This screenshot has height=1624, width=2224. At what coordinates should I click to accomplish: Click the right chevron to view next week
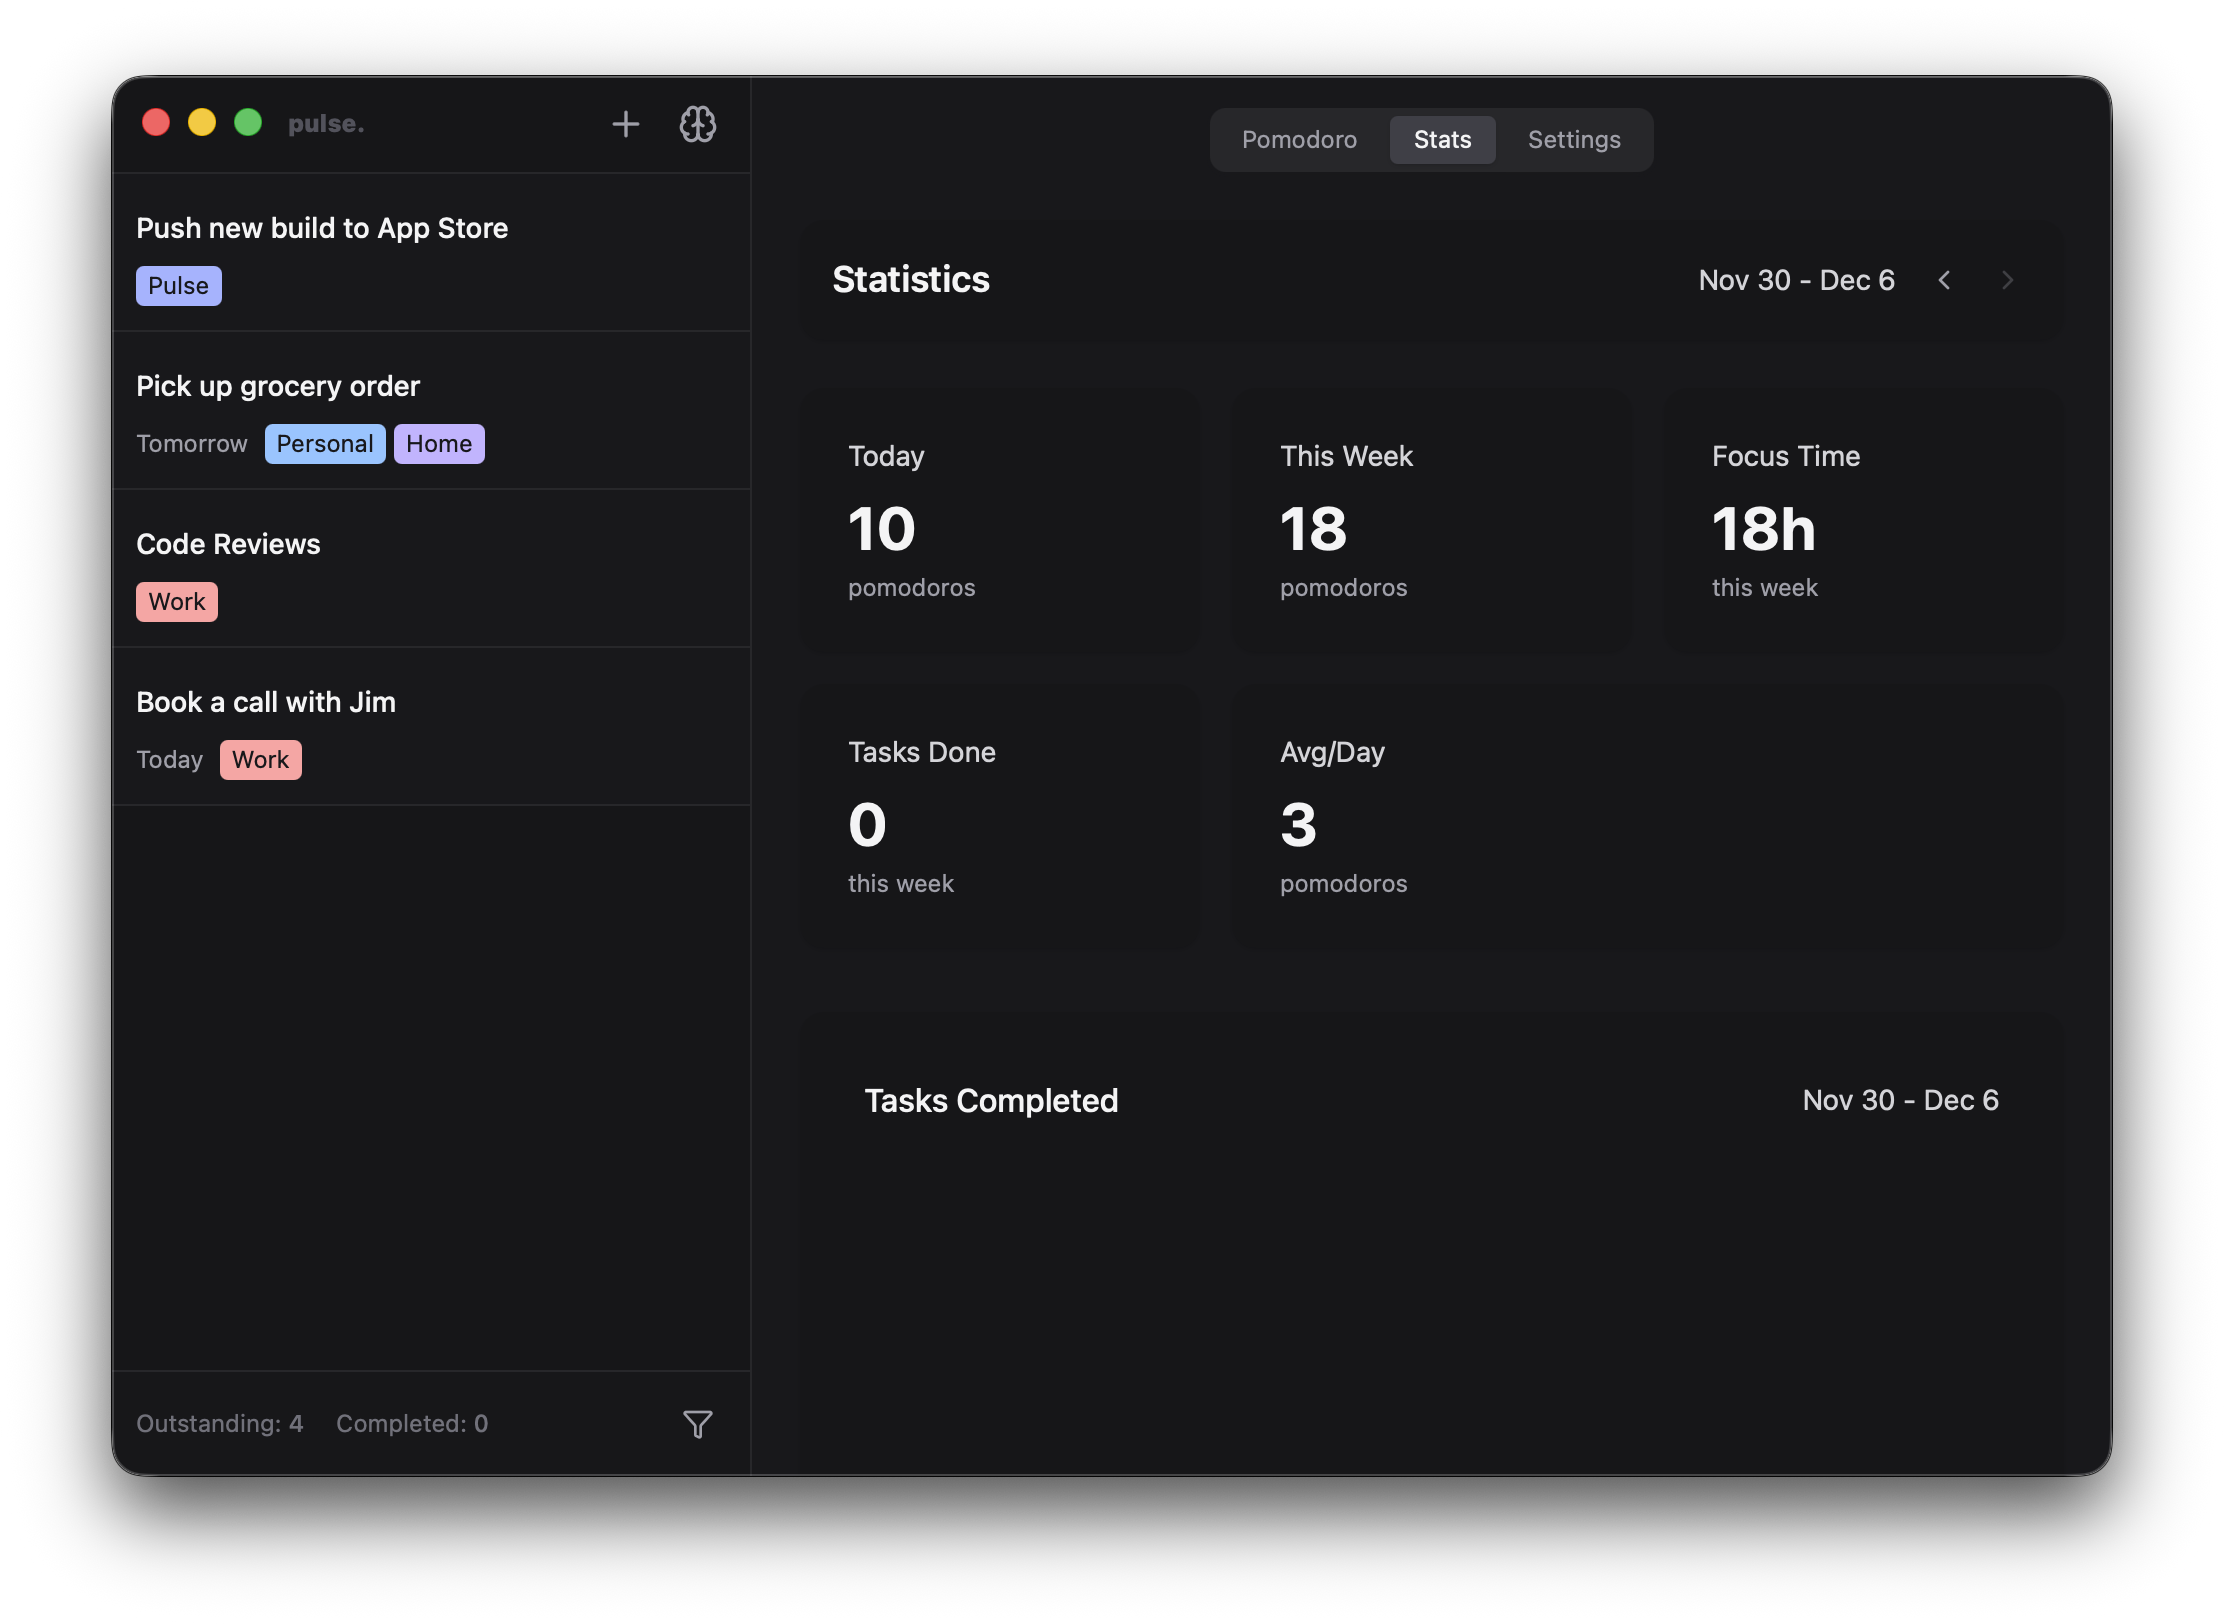point(2008,281)
